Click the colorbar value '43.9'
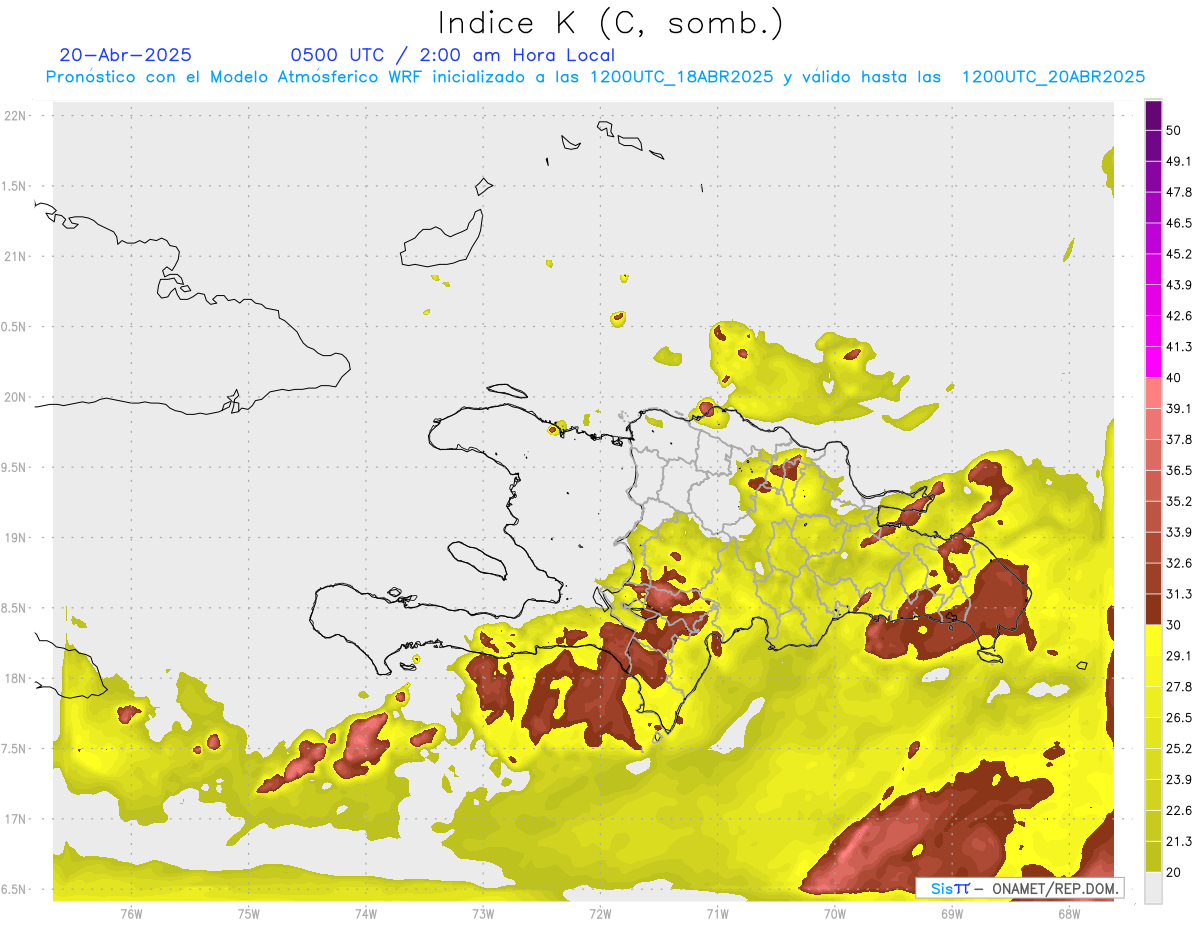This screenshot has height=927, width=1200. click(x=1179, y=285)
